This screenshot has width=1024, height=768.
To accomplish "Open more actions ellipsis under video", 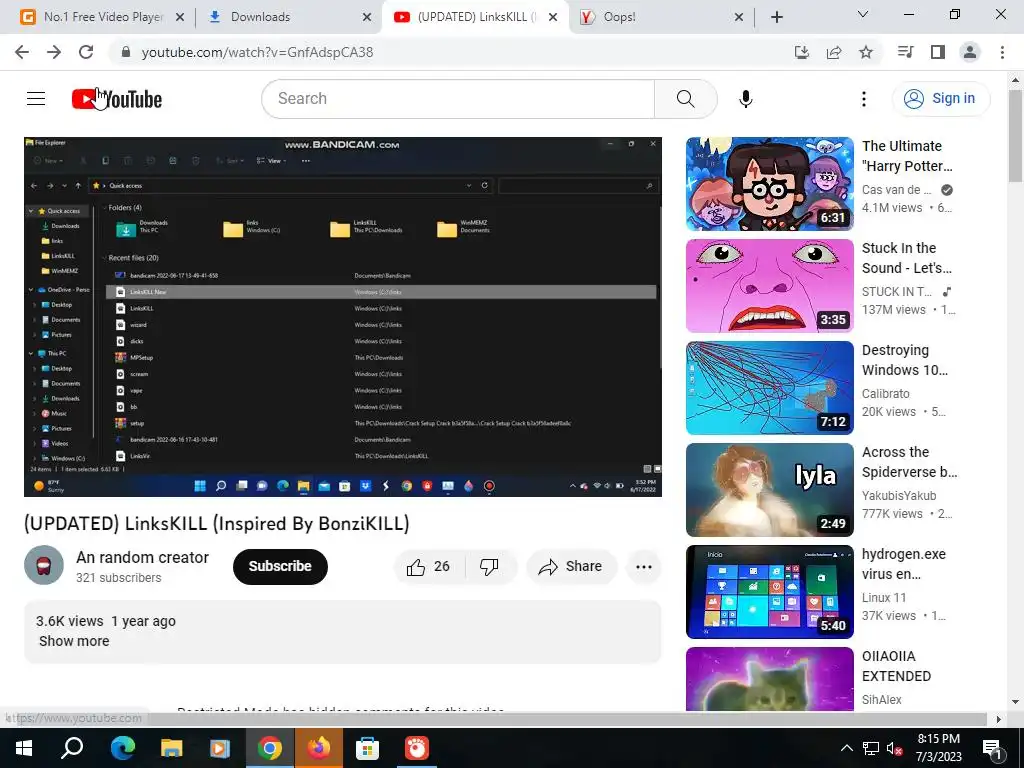I will (643, 566).
